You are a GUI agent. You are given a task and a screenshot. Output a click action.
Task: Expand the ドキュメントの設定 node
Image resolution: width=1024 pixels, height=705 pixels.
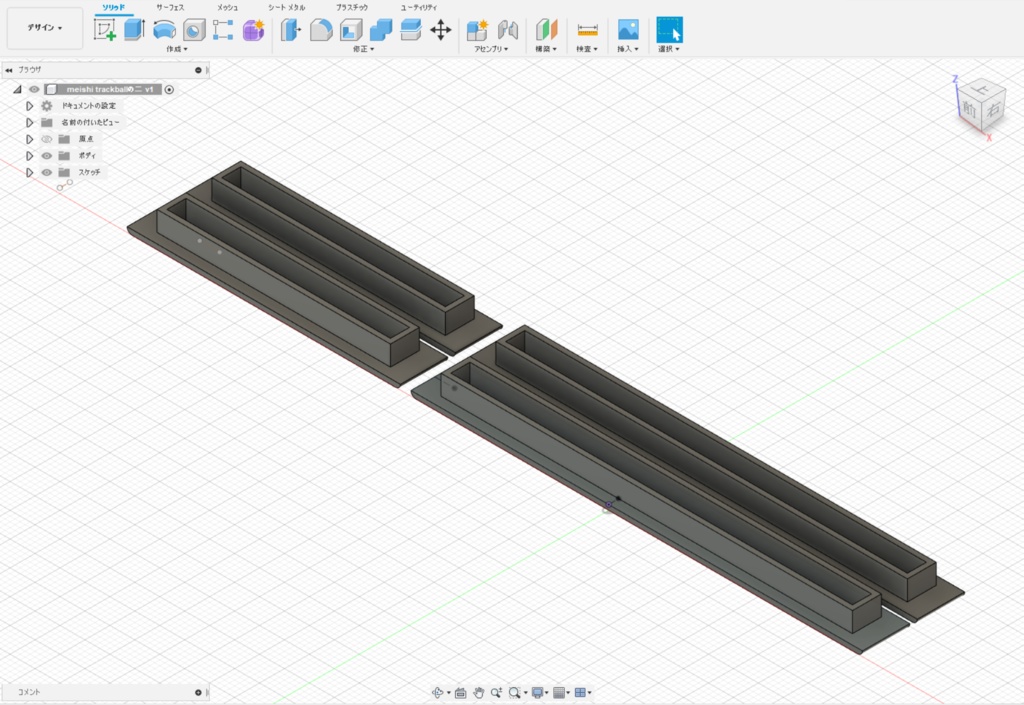[29, 106]
